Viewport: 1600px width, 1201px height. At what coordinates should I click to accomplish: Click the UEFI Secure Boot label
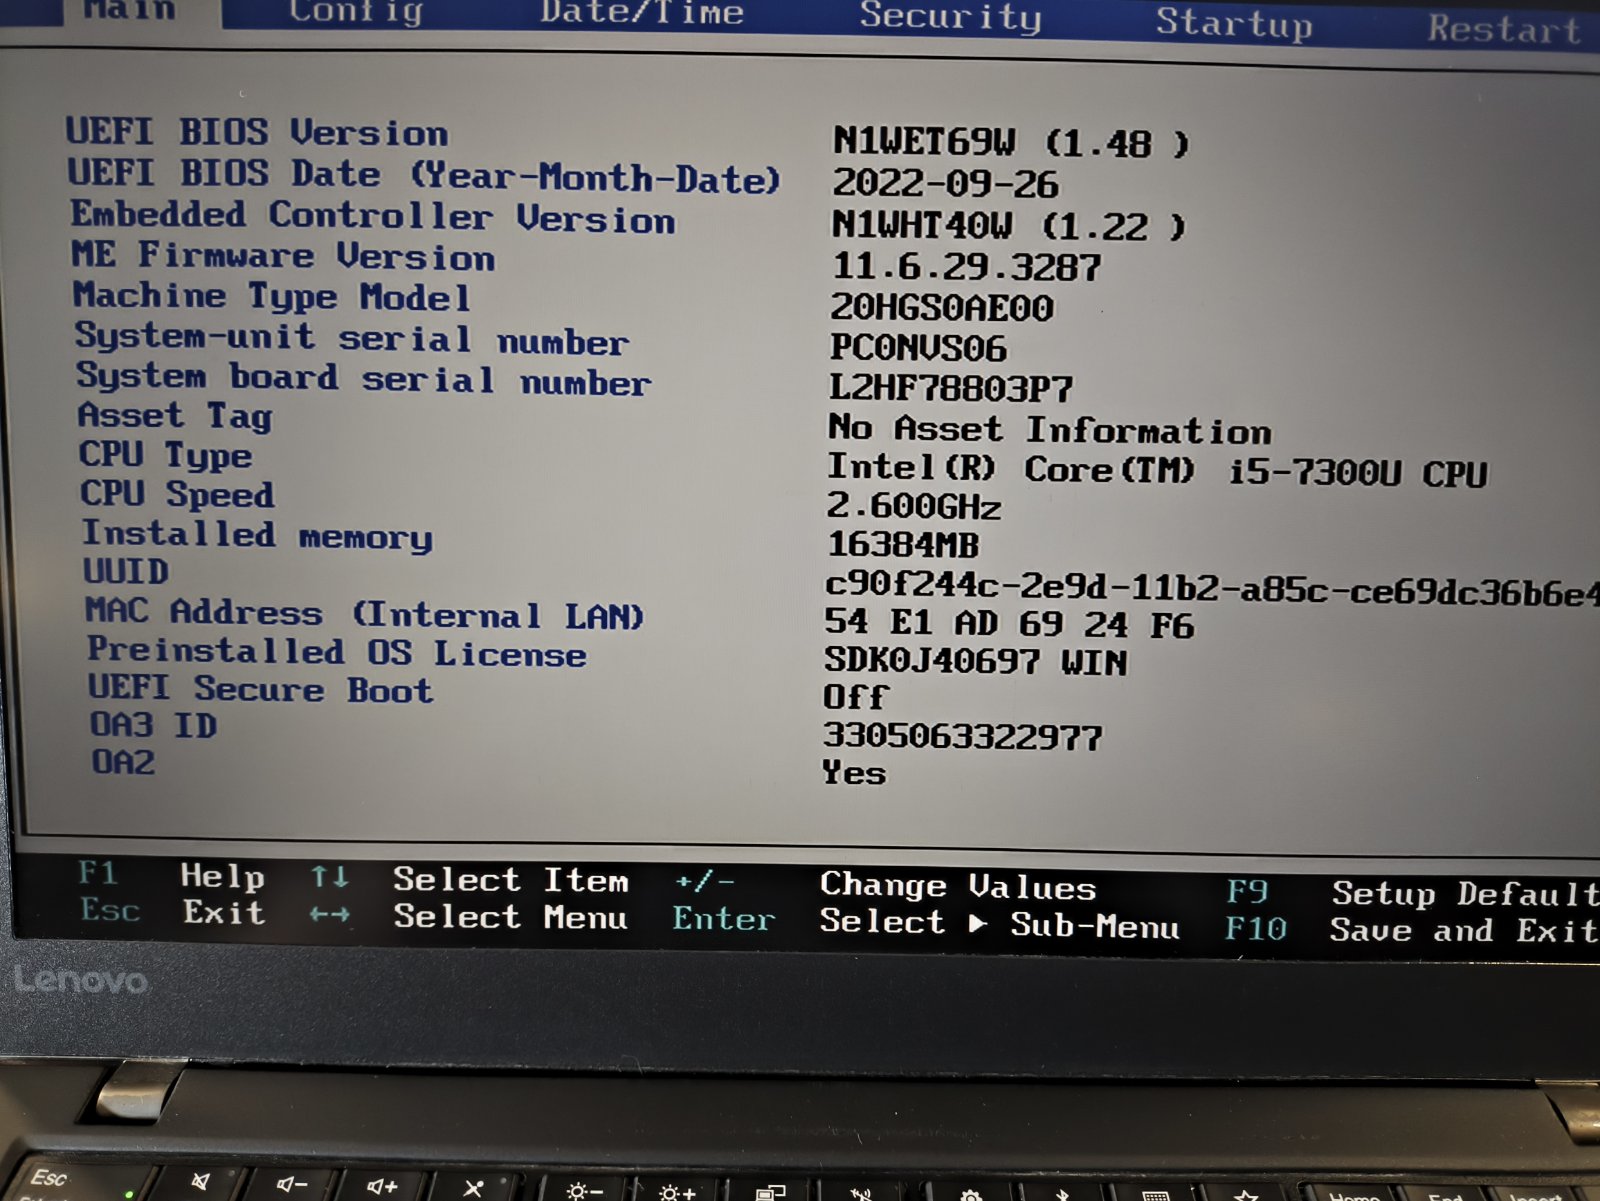pos(261,689)
